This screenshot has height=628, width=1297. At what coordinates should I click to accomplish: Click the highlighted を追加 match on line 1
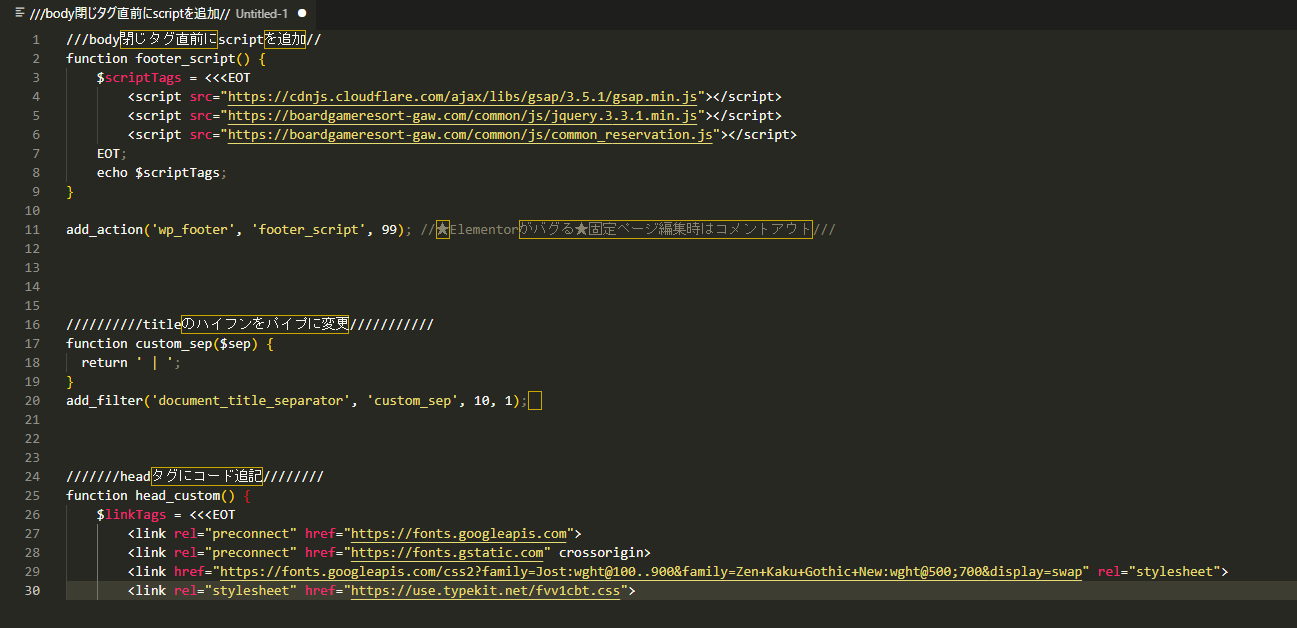click(x=287, y=39)
